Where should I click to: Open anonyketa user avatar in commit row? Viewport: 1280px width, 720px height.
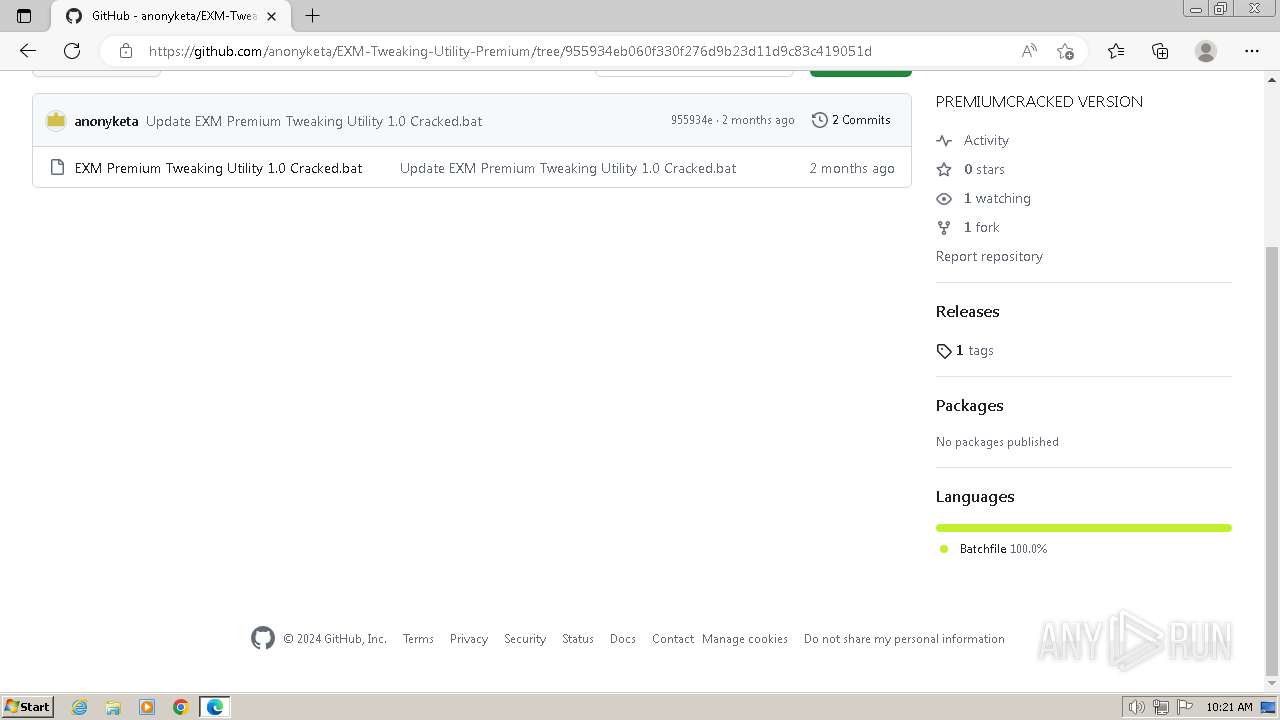point(56,120)
